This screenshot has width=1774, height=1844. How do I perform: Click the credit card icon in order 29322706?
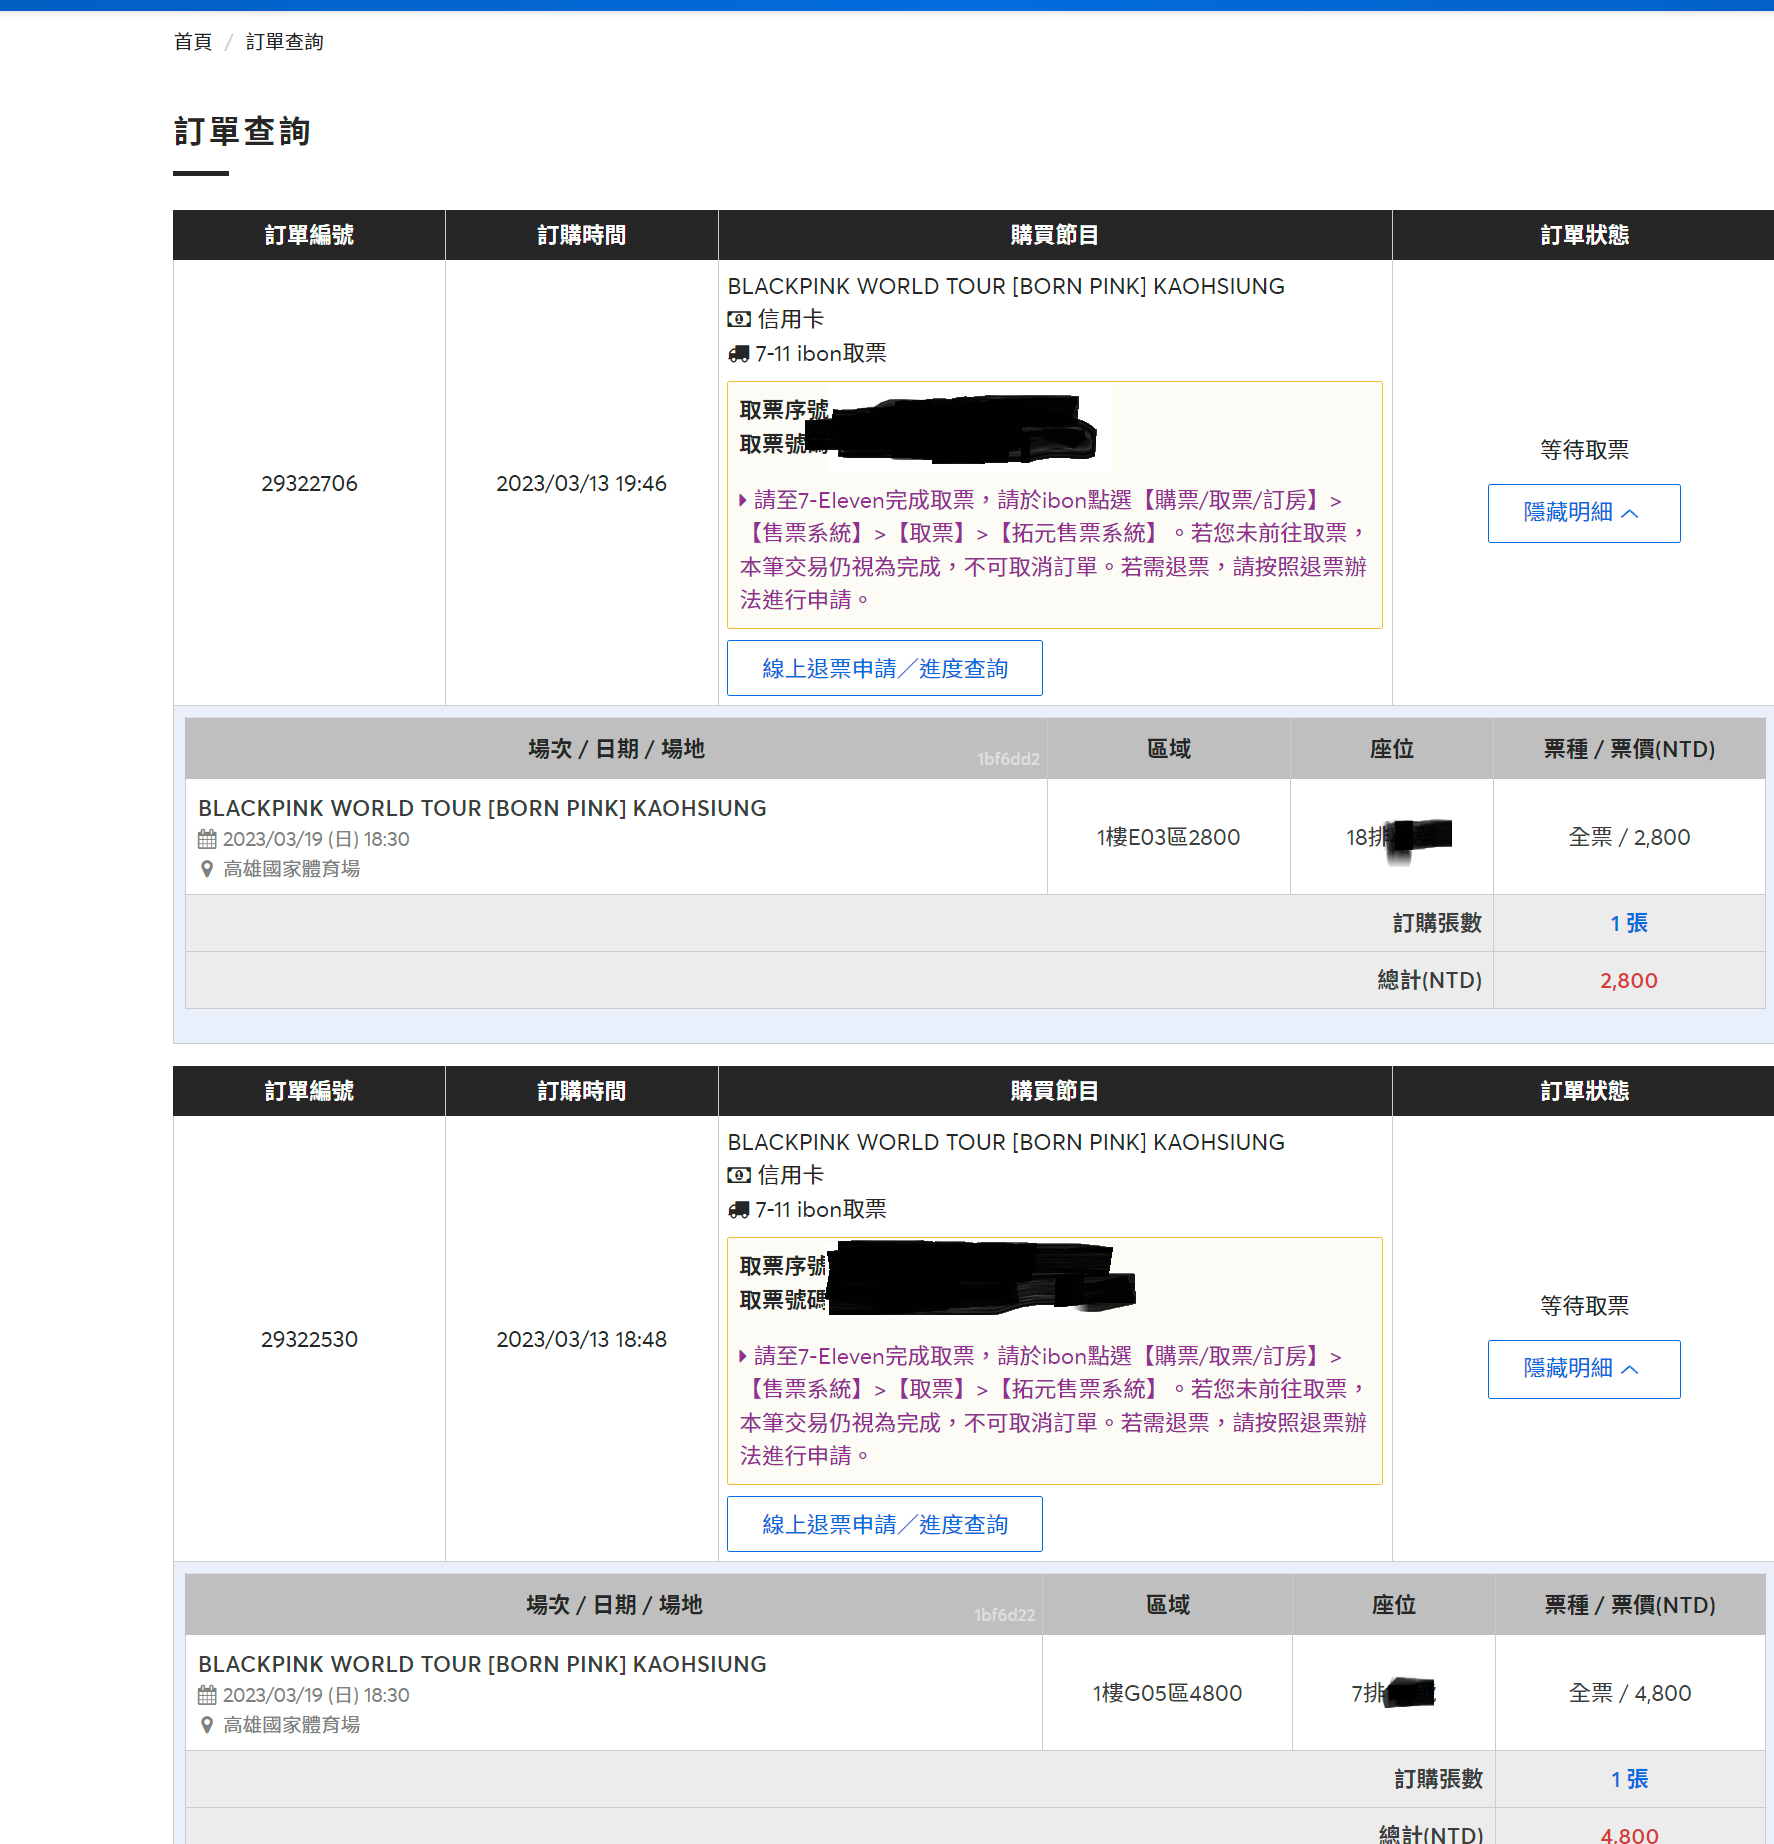click(738, 319)
